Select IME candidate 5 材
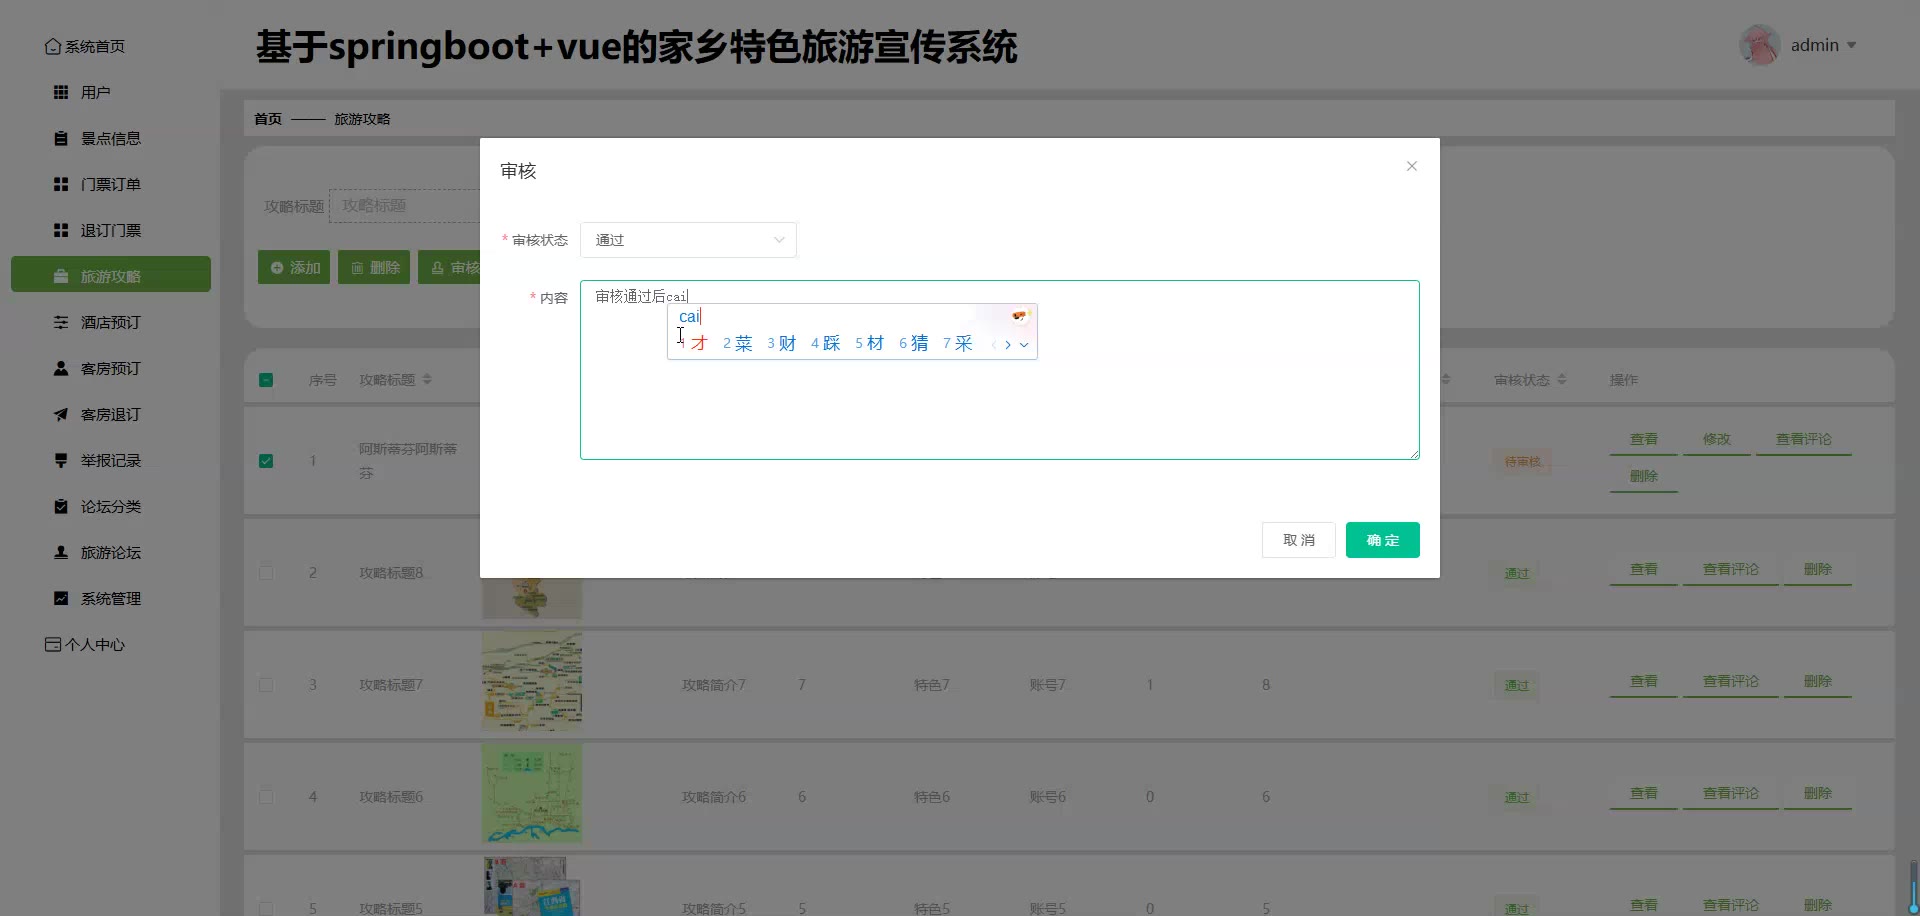 [x=869, y=343]
